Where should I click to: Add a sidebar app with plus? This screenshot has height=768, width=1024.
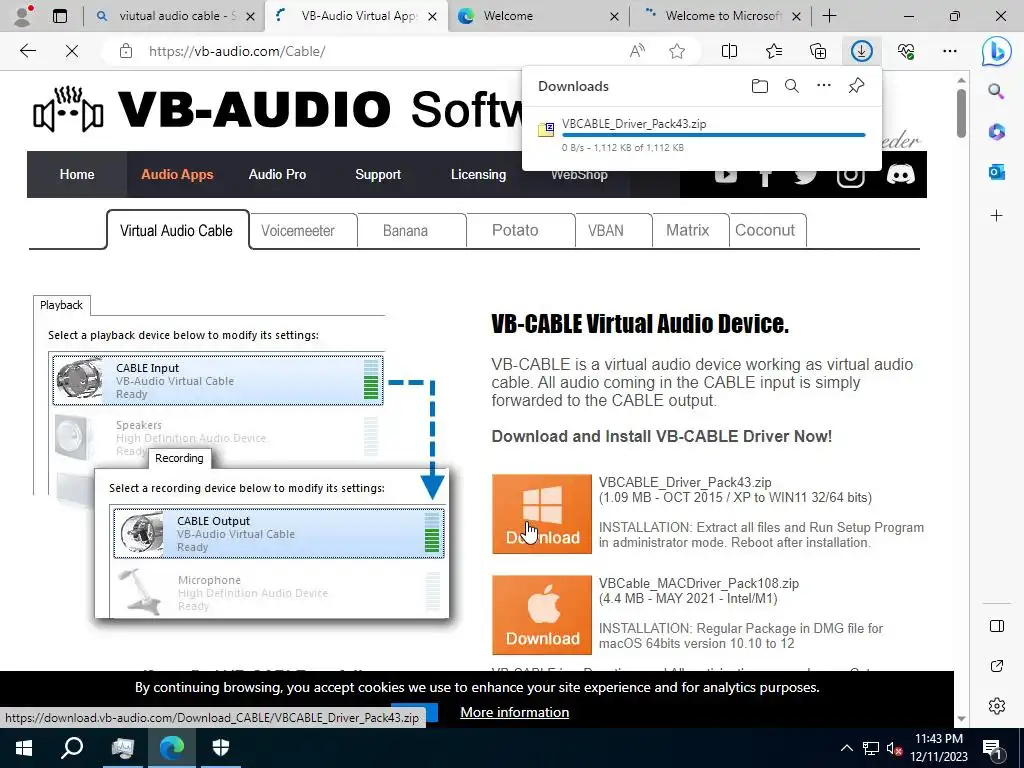tap(996, 216)
